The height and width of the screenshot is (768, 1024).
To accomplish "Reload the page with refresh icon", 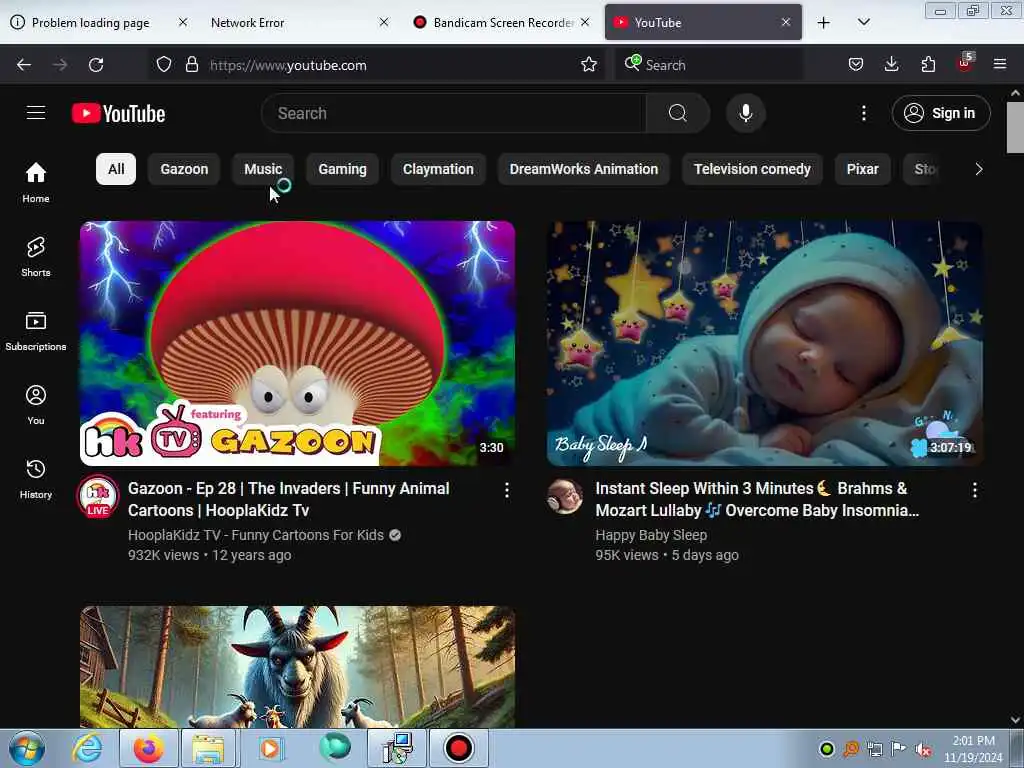I will [x=96, y=65].
